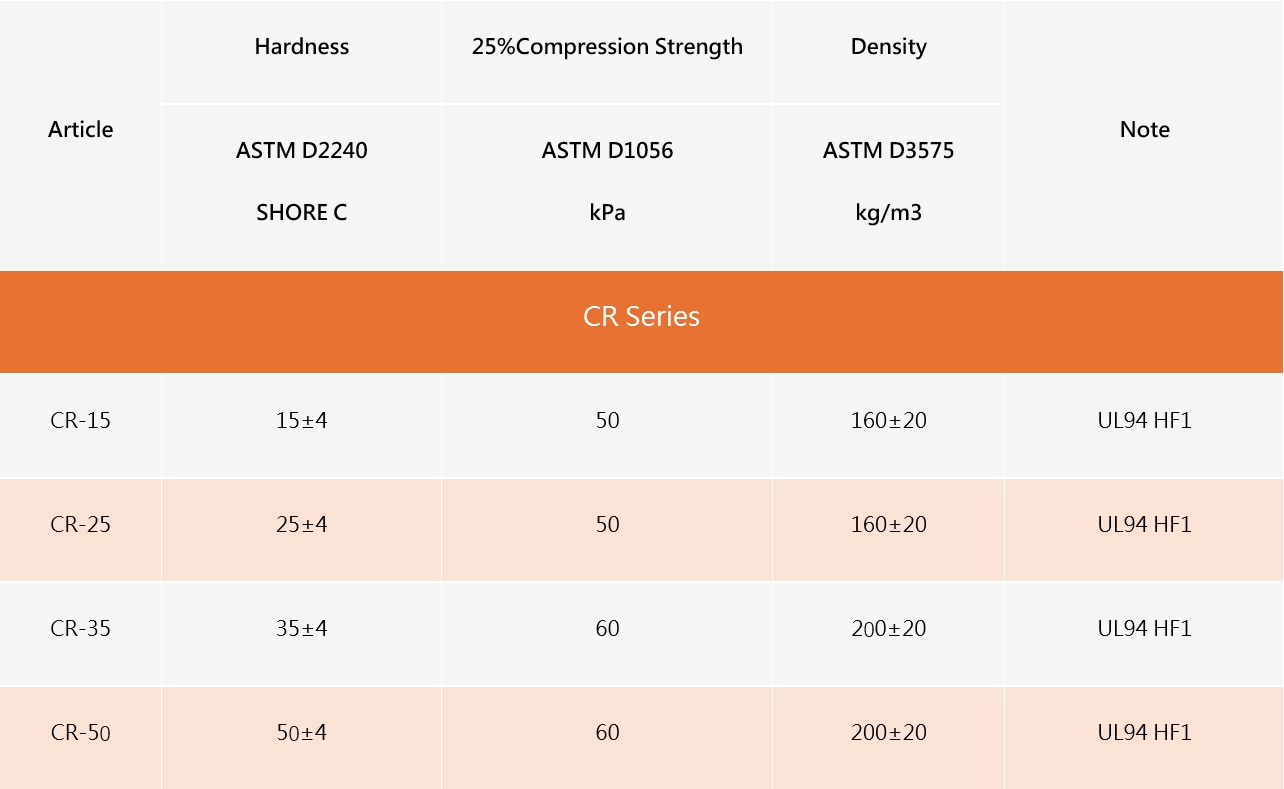The height and width of the screenshot is (789, 1284).
Task: Click the Article column header
Action: pyautogui.click(x=81, y=130)
